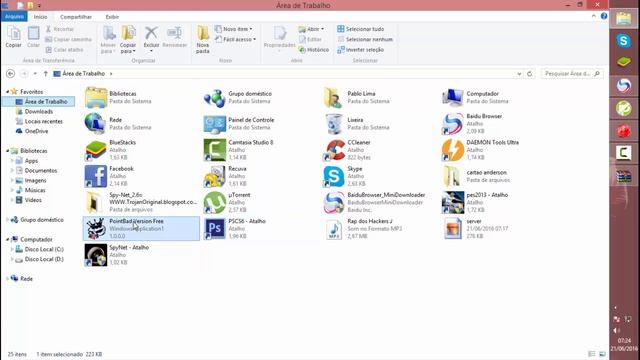This screenshot has height=360, width=640.
Task: Select the BaiduBrowser_MiniDownloader icon
Action: (334, 202)
